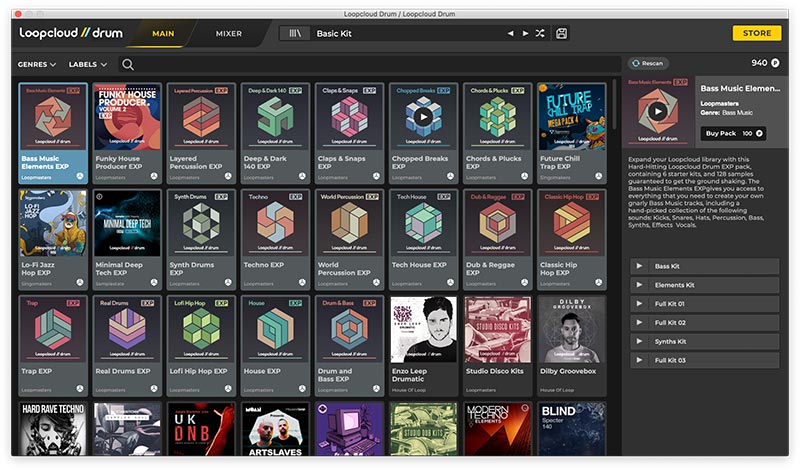Open the Genres dropdown filter

pyautogui.click(x=37, y=64)
